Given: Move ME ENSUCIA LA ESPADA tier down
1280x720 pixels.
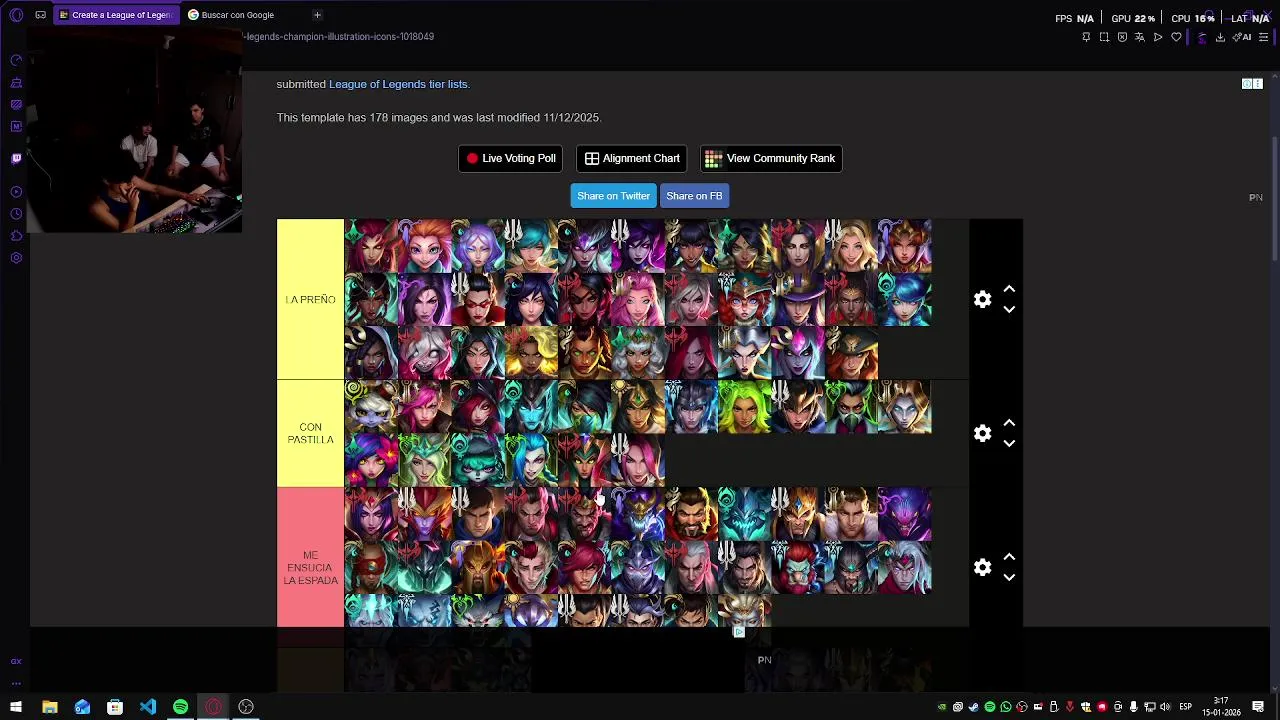Looking at the screenshot, I should point(1009,577).
